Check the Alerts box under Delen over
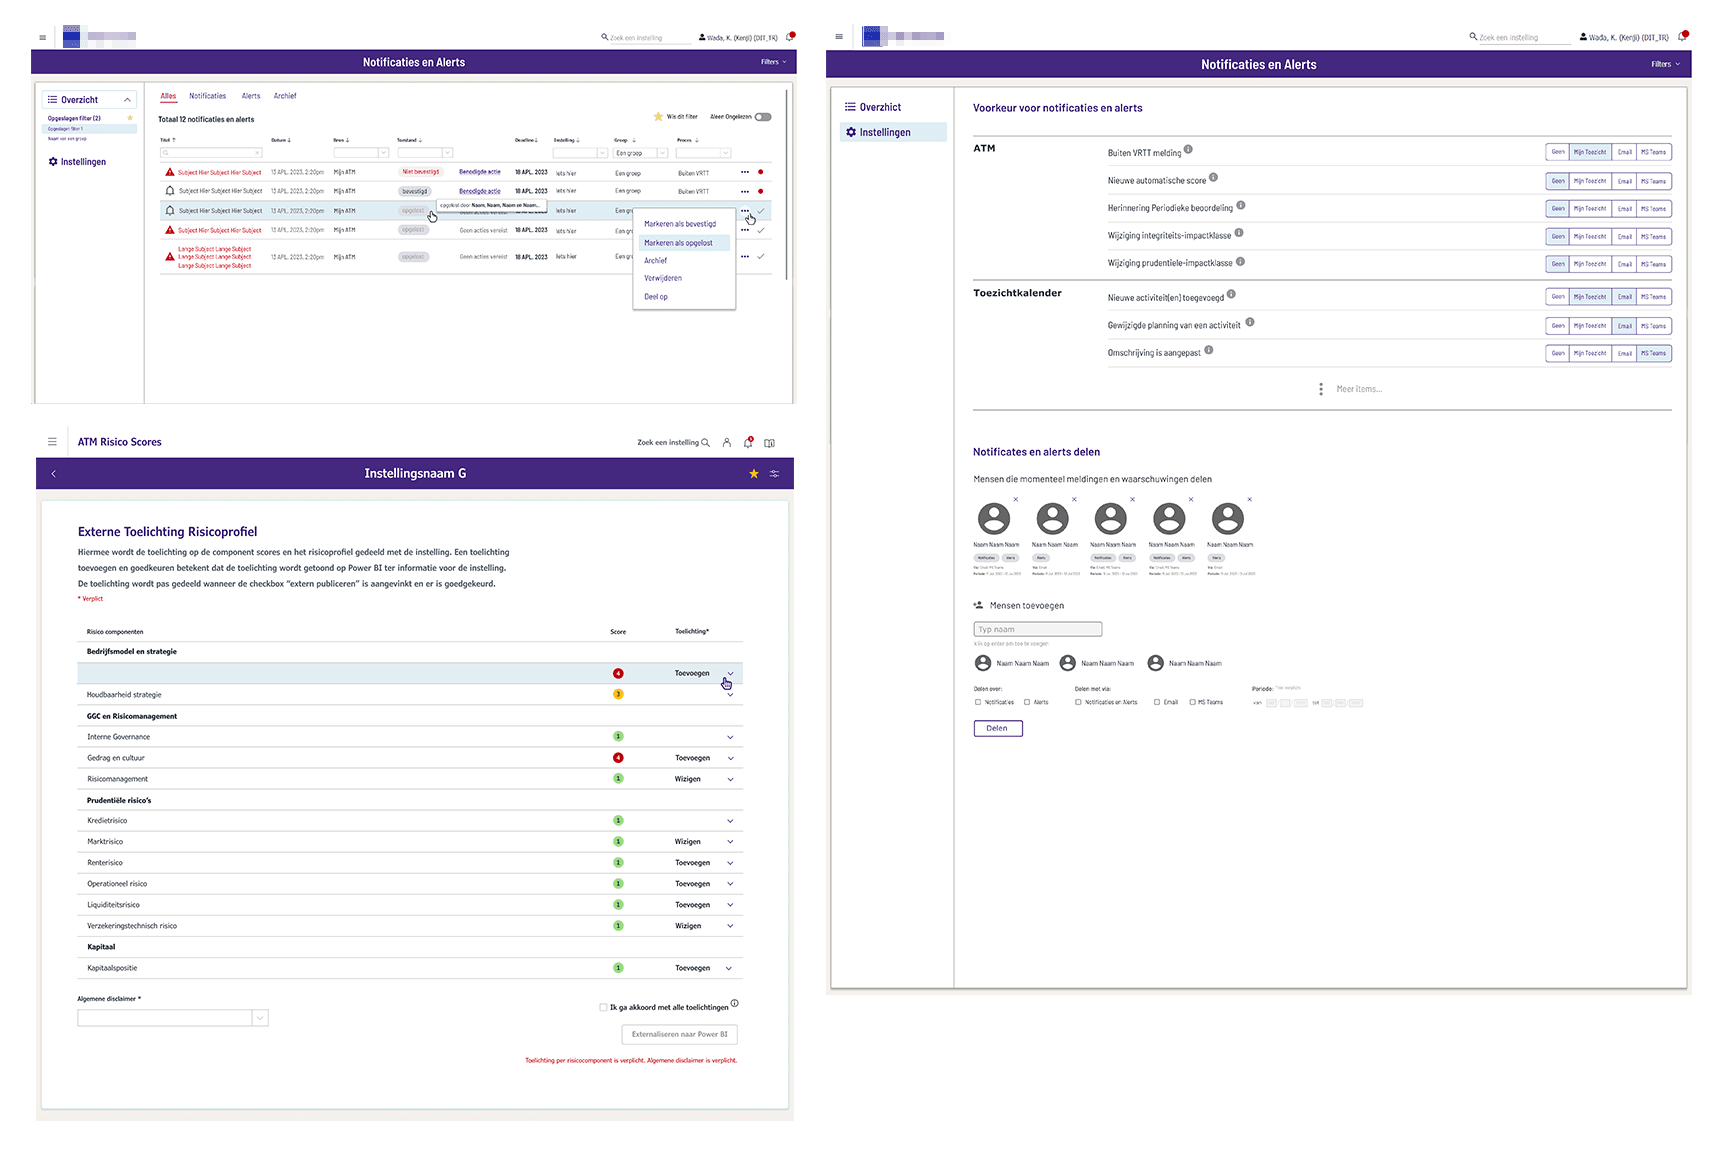Viewport: 1720px width, 1154px height. [1027, 702]
